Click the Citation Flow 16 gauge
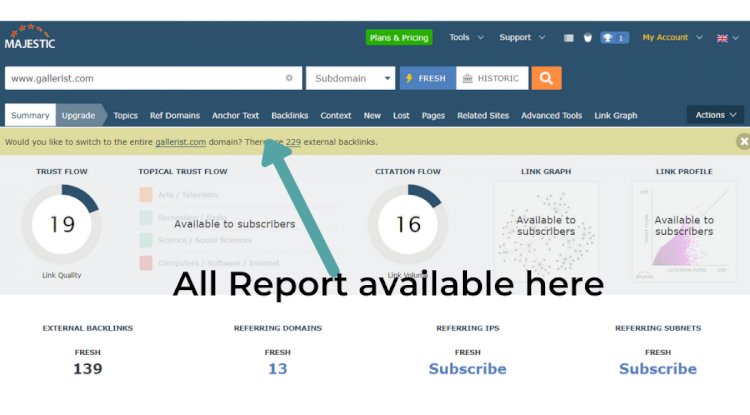 pos(408,224)
